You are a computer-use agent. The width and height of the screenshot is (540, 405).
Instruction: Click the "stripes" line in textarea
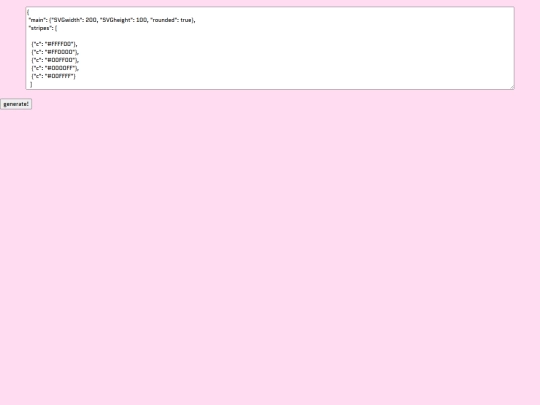(x=43, y=28)
